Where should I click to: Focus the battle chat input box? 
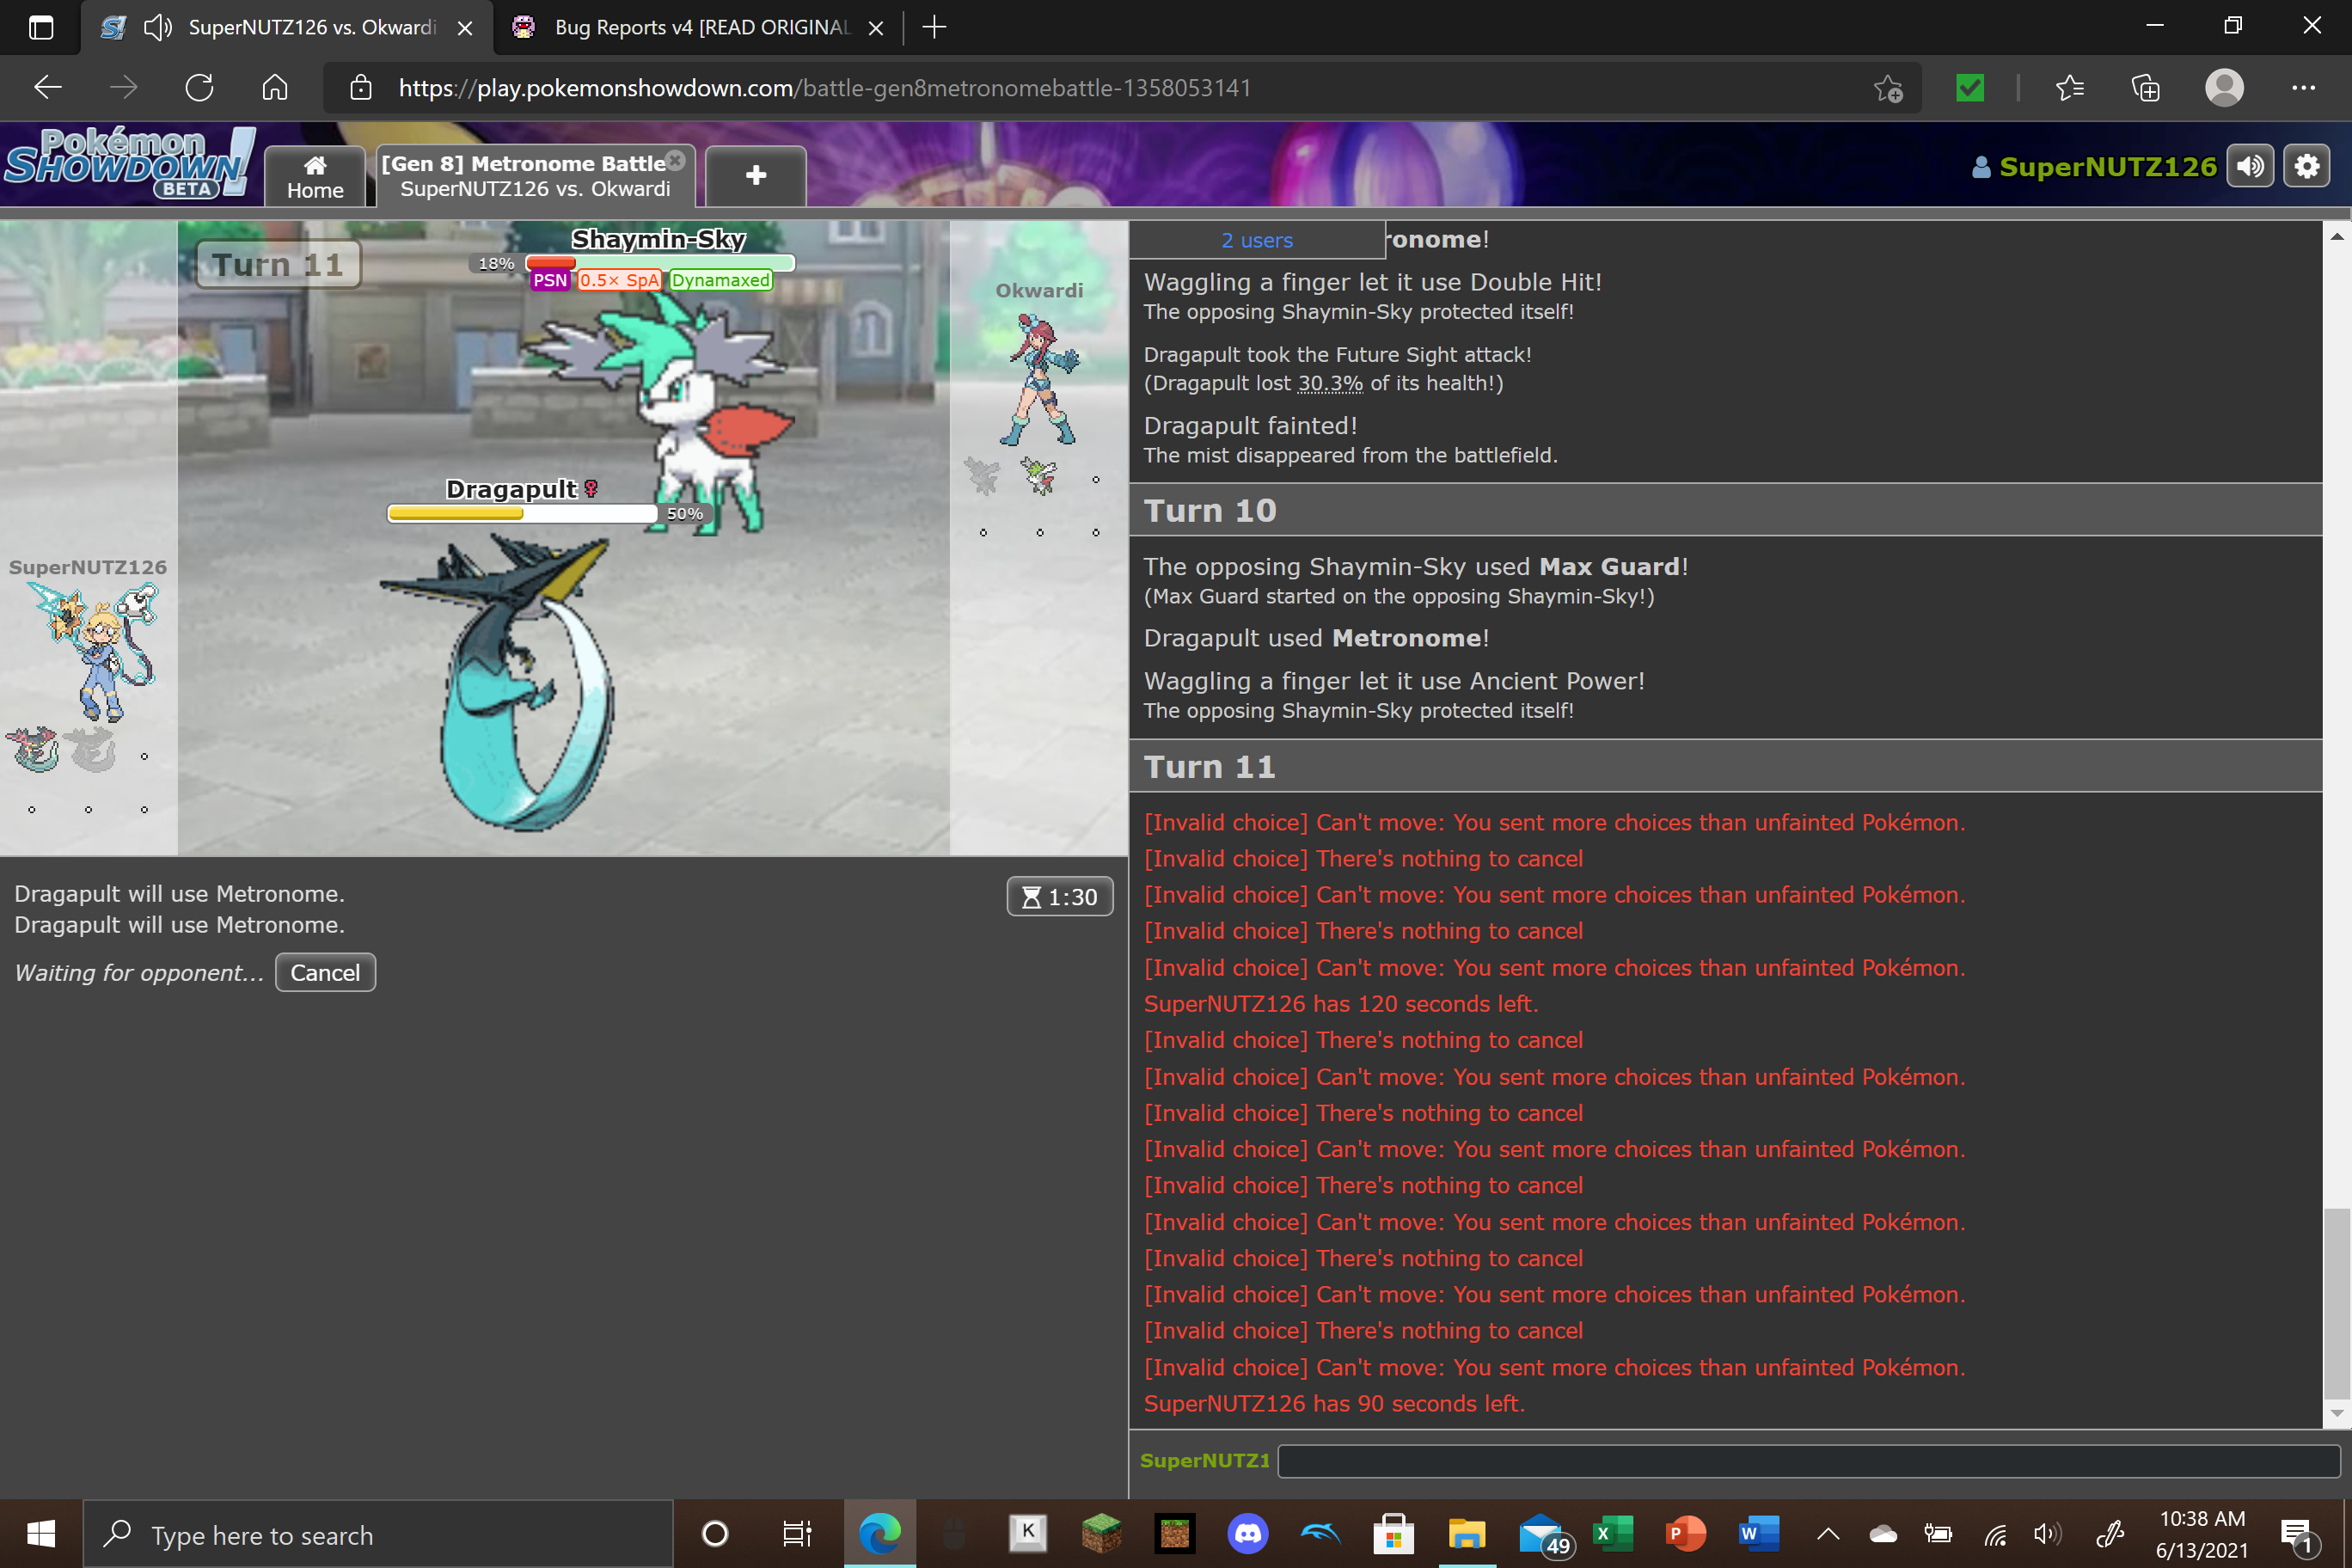(x=1806, y=1460)
